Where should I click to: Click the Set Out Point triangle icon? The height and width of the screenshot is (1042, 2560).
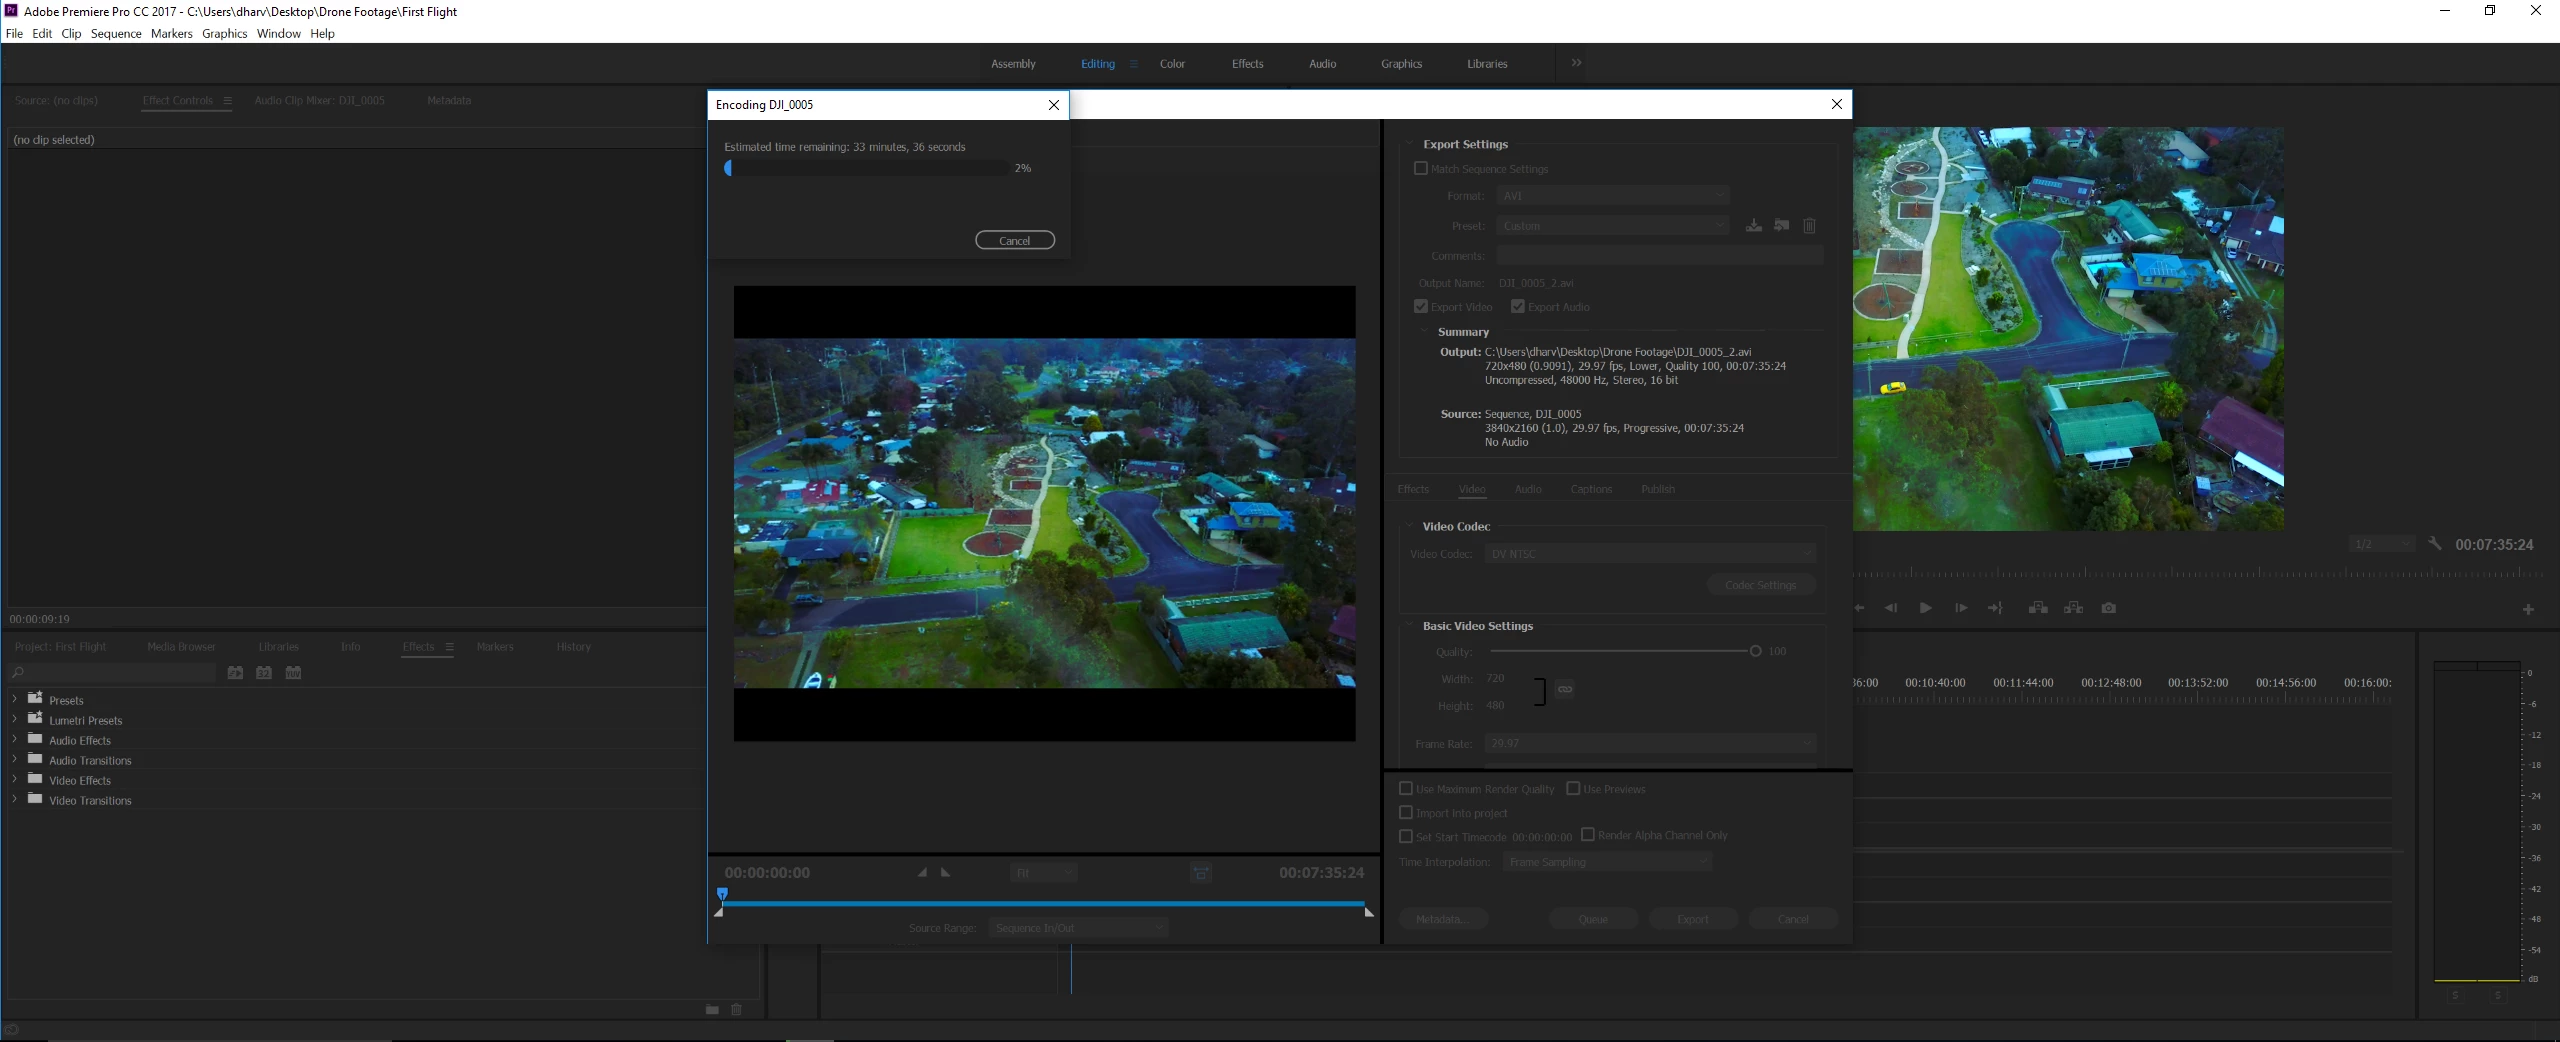click(x=946, y=873)
